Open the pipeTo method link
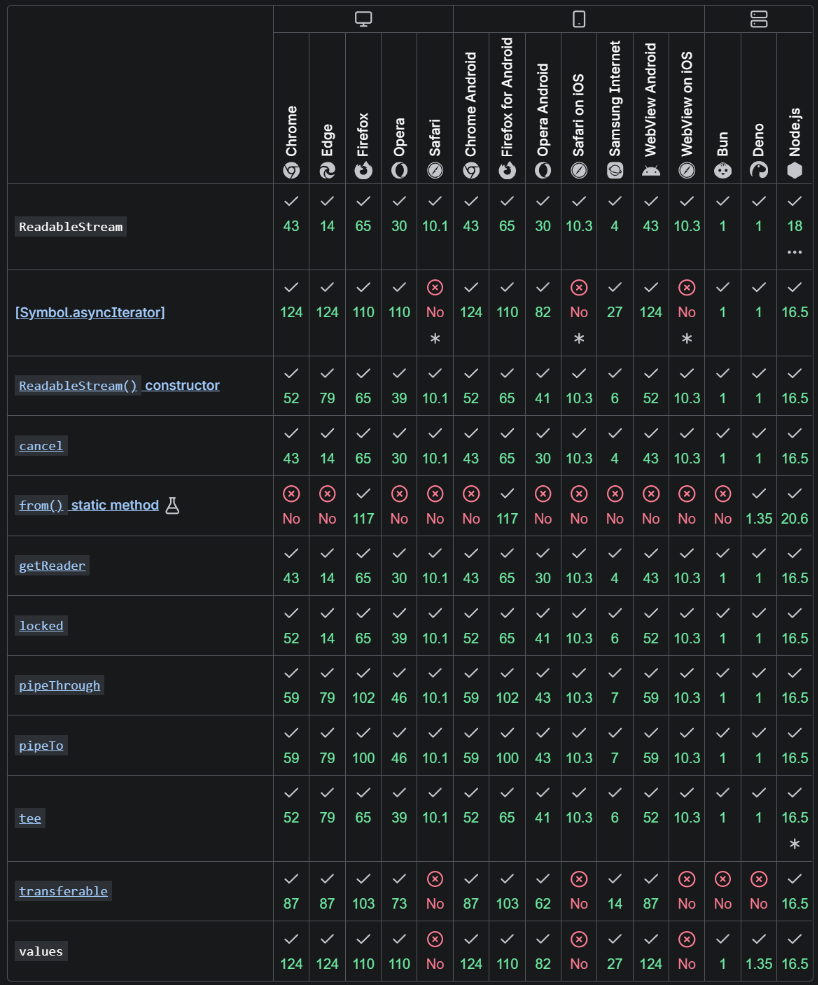The image size is (818, 985). (41, 746)
